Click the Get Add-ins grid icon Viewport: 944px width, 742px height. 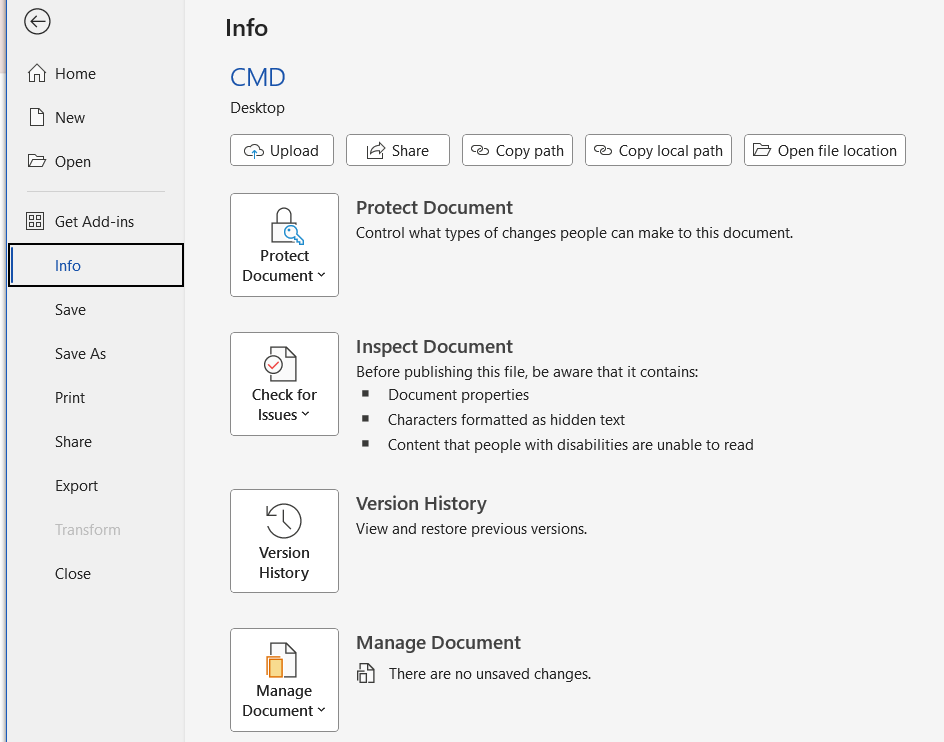[x=36, y=222]
